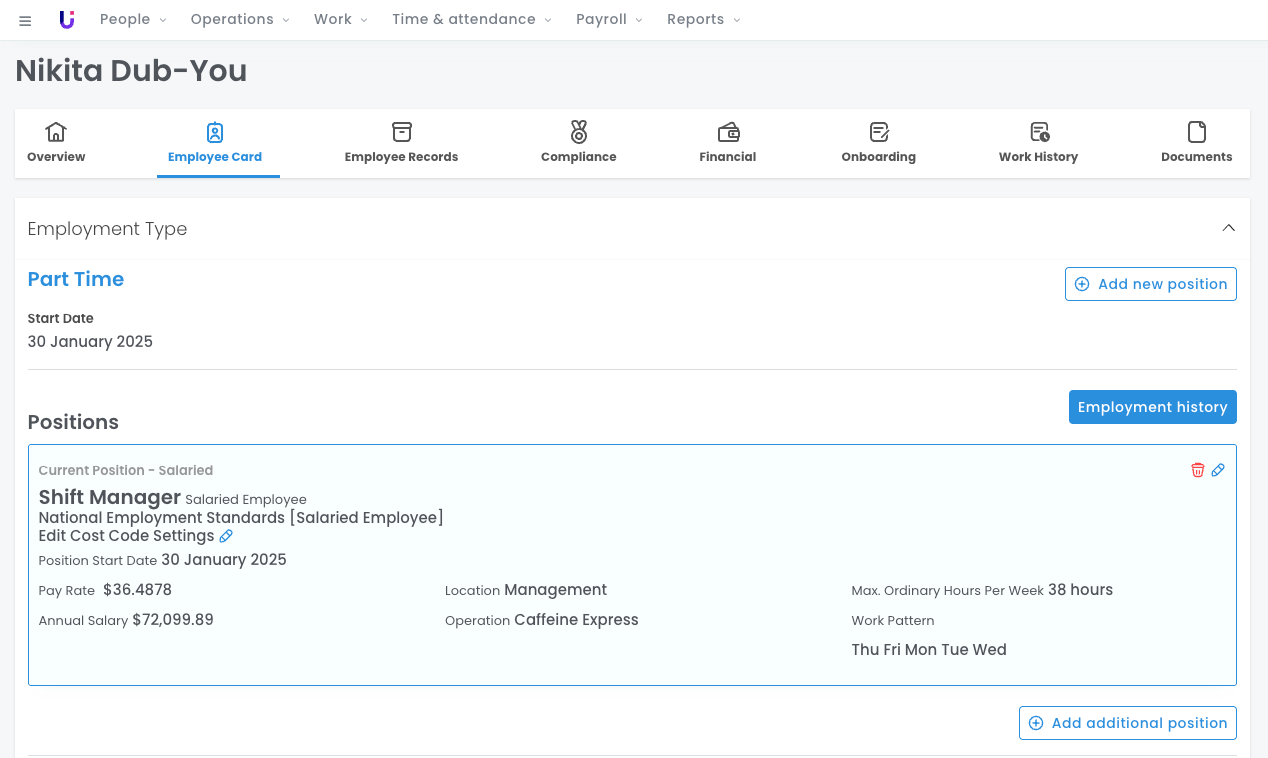Go to the Work History clock icon tab
The image size is (1268, 758).
(x=1038, y=143)
